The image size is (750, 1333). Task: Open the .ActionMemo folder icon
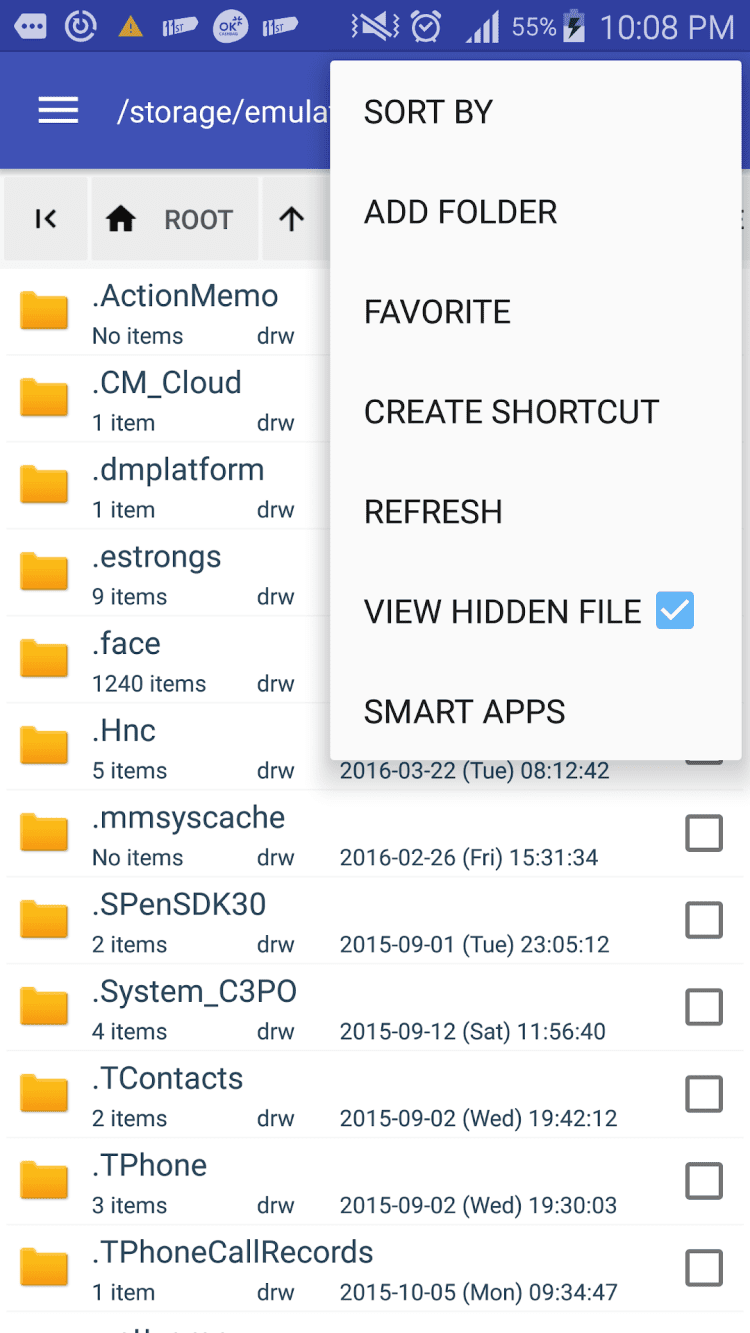tap(44, 312)
